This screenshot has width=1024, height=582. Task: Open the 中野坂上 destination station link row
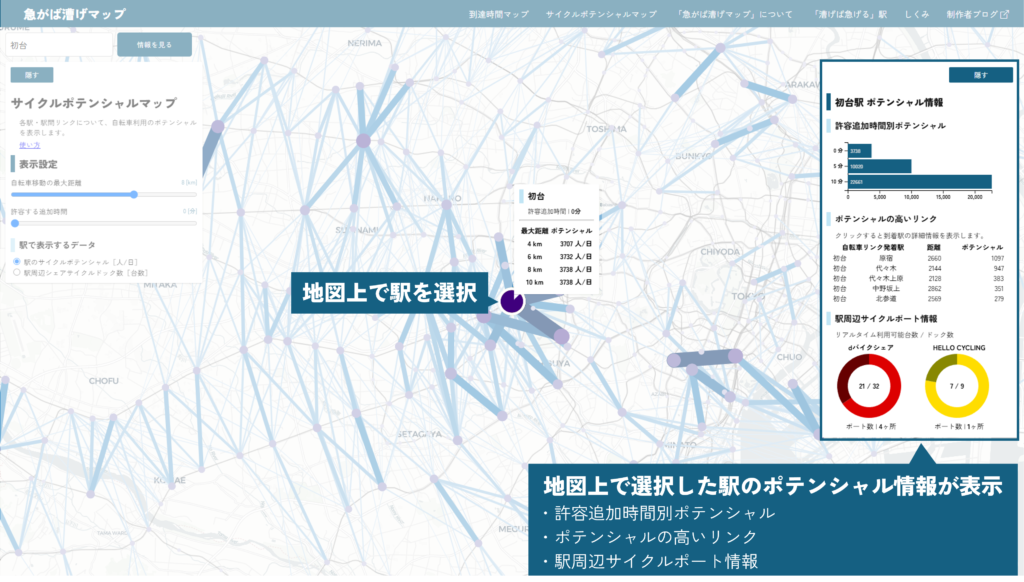point(918,288)
